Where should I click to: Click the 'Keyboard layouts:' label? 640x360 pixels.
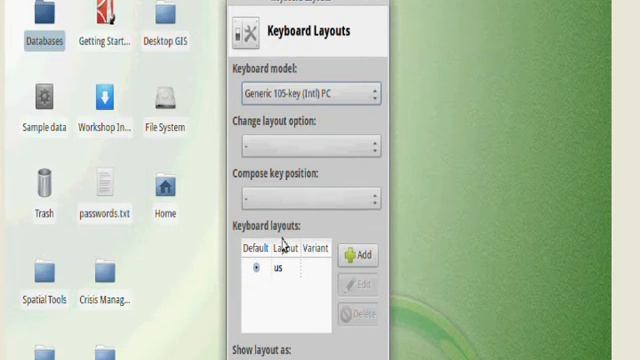pyautogui.click(x=267, y=226)
